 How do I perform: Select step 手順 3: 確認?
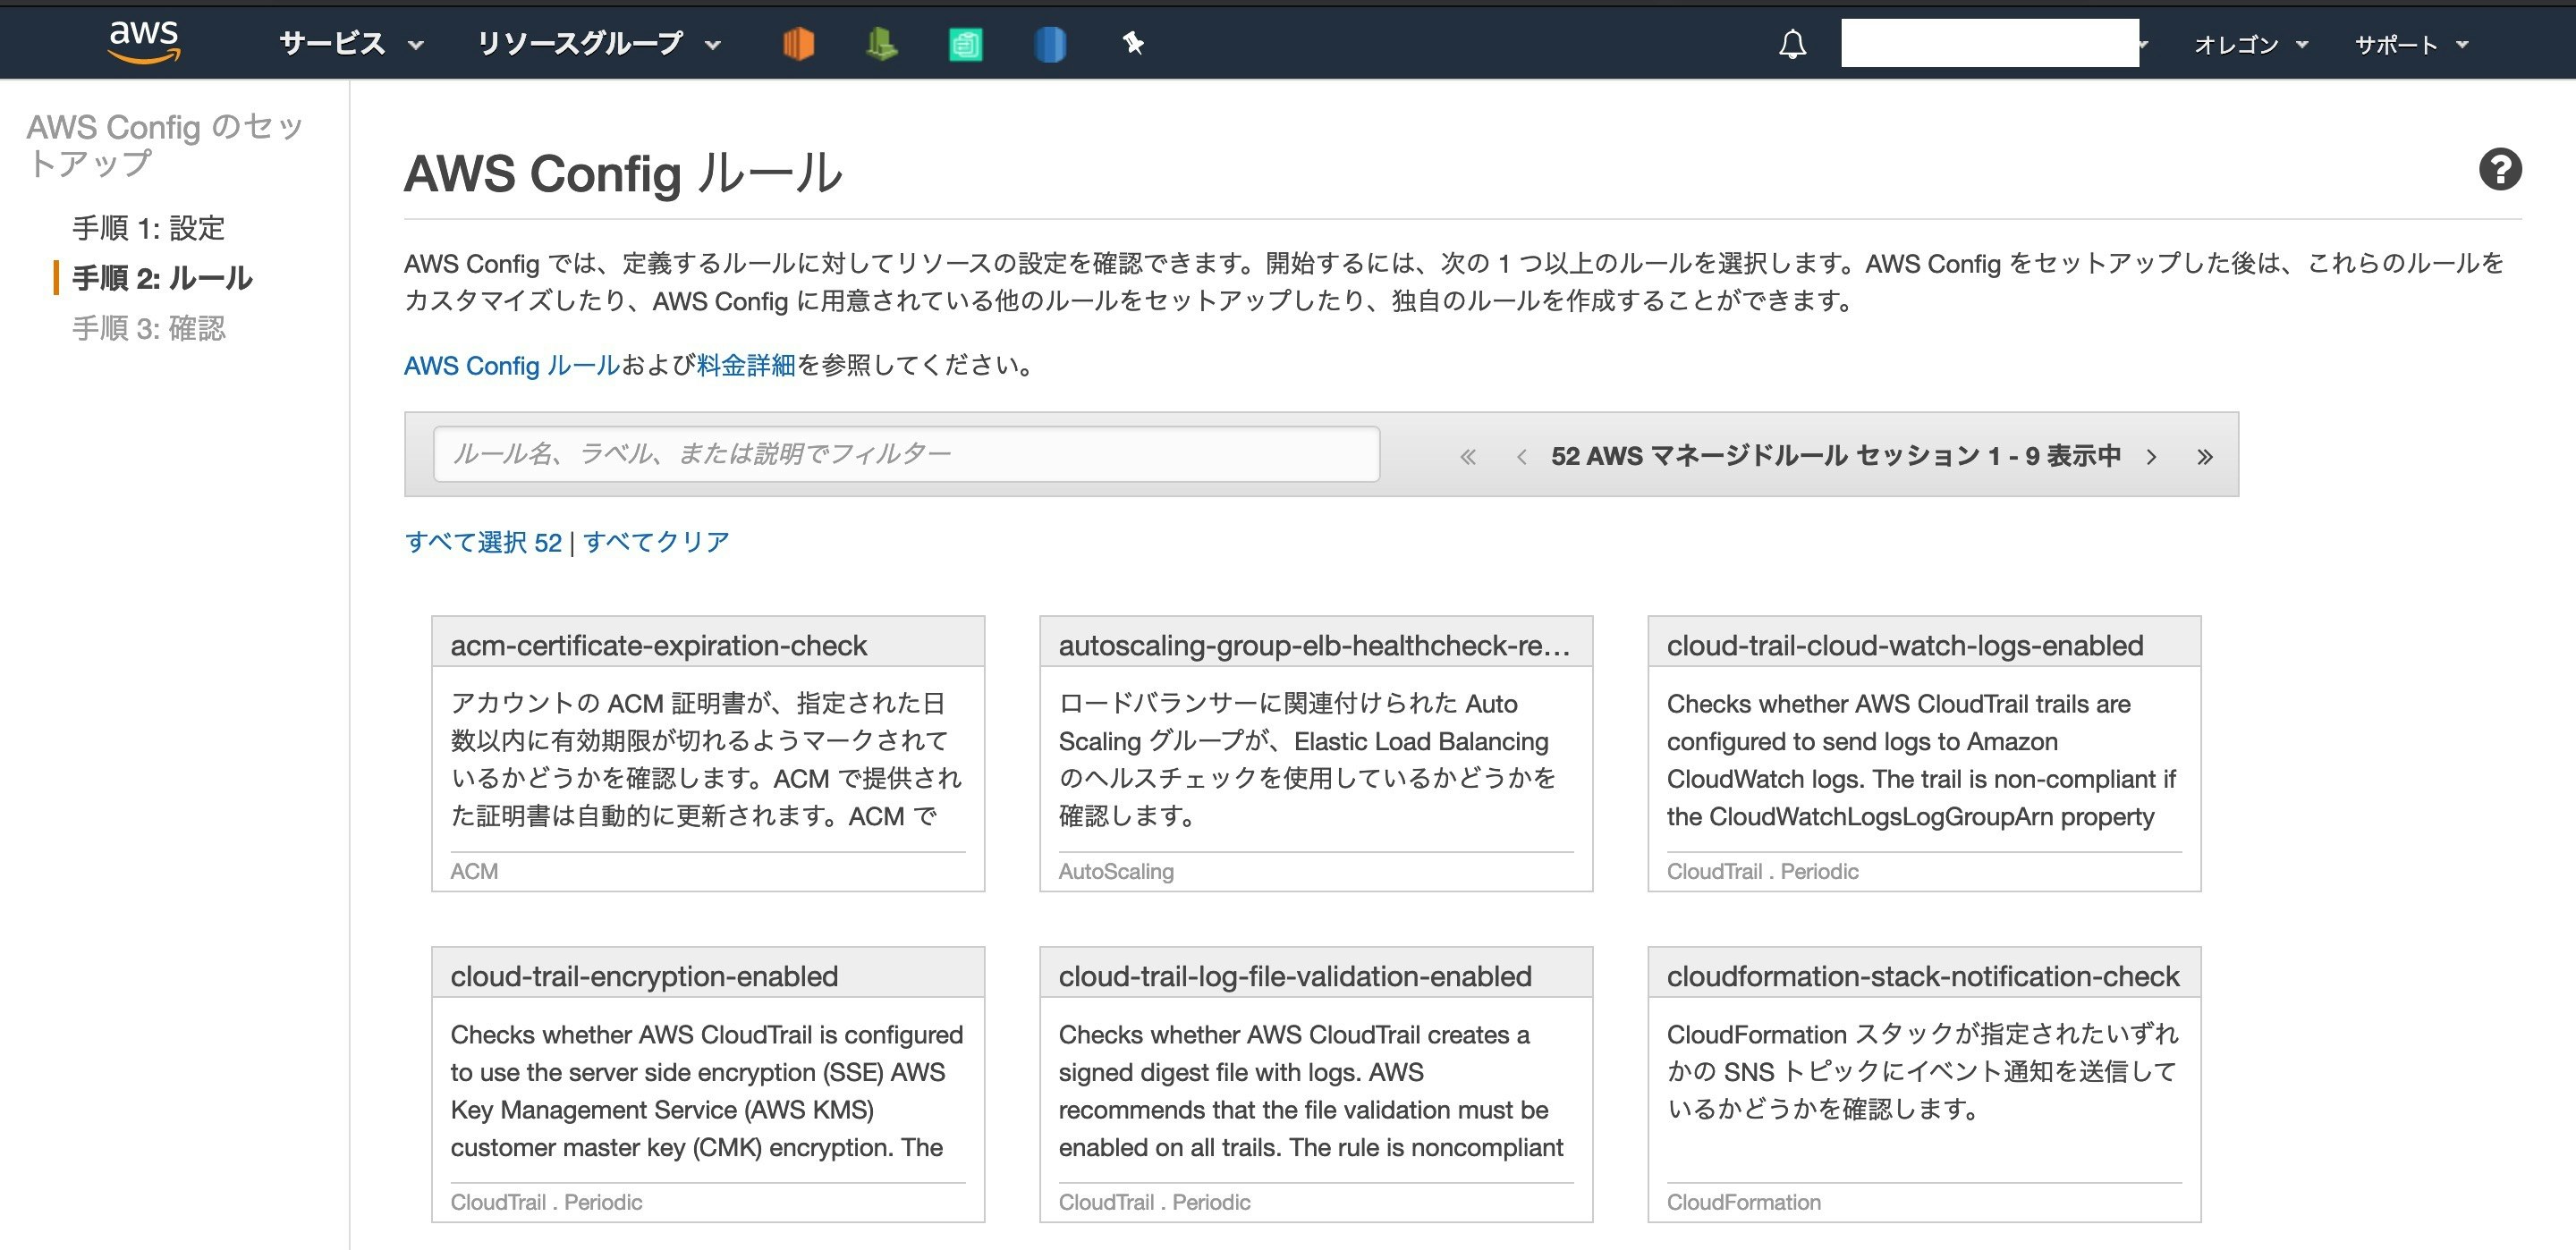[149, 328]
